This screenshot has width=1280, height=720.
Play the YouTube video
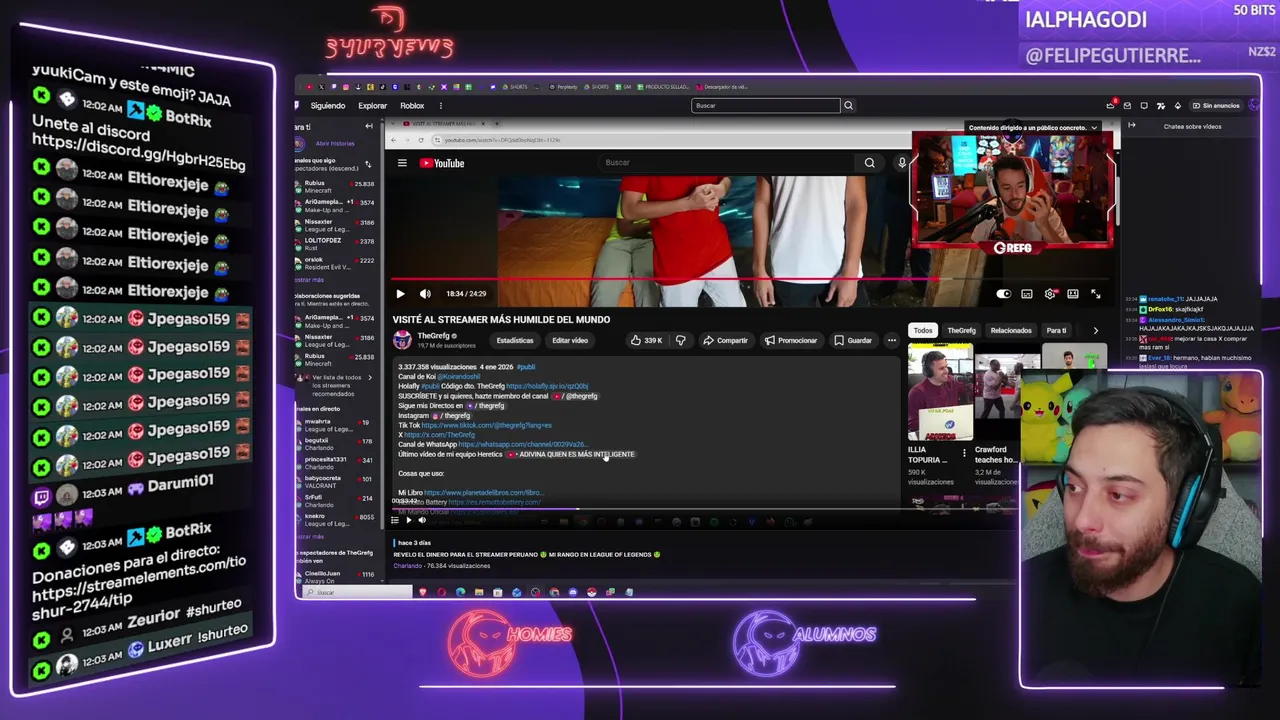tap(400, 294)
